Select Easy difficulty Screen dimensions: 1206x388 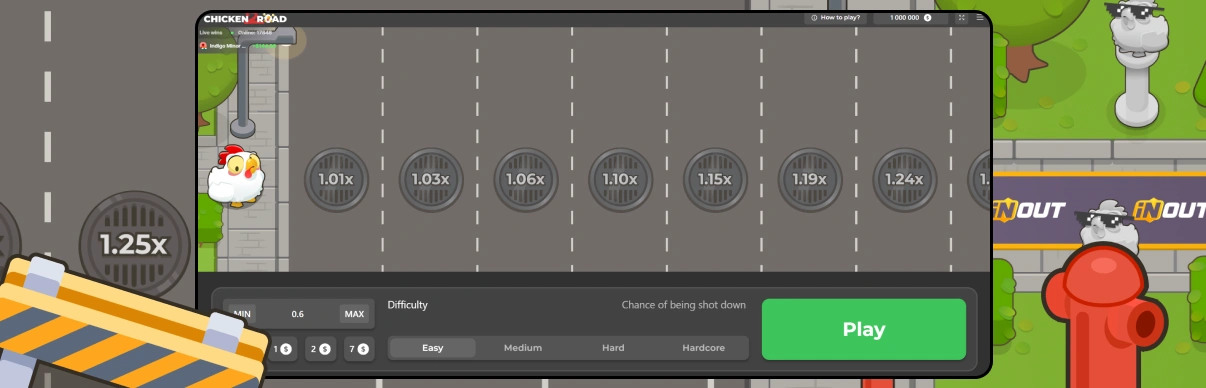[432, 348]
